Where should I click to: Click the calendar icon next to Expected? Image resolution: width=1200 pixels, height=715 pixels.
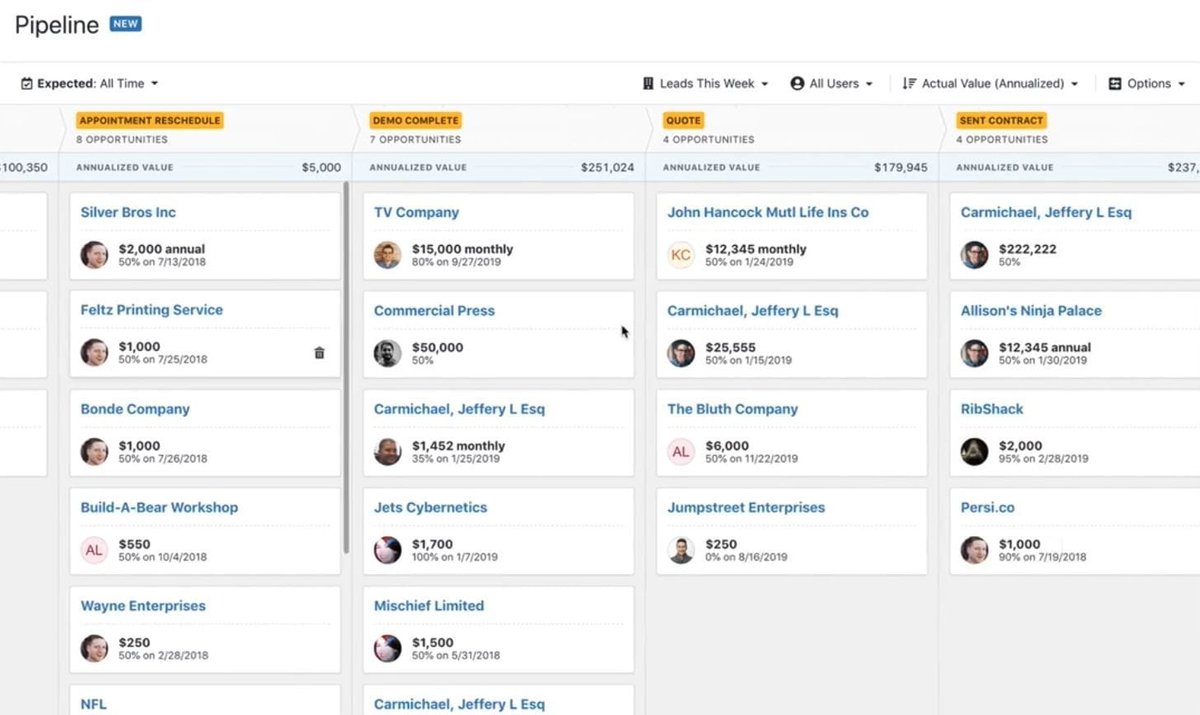coord(27,84)
